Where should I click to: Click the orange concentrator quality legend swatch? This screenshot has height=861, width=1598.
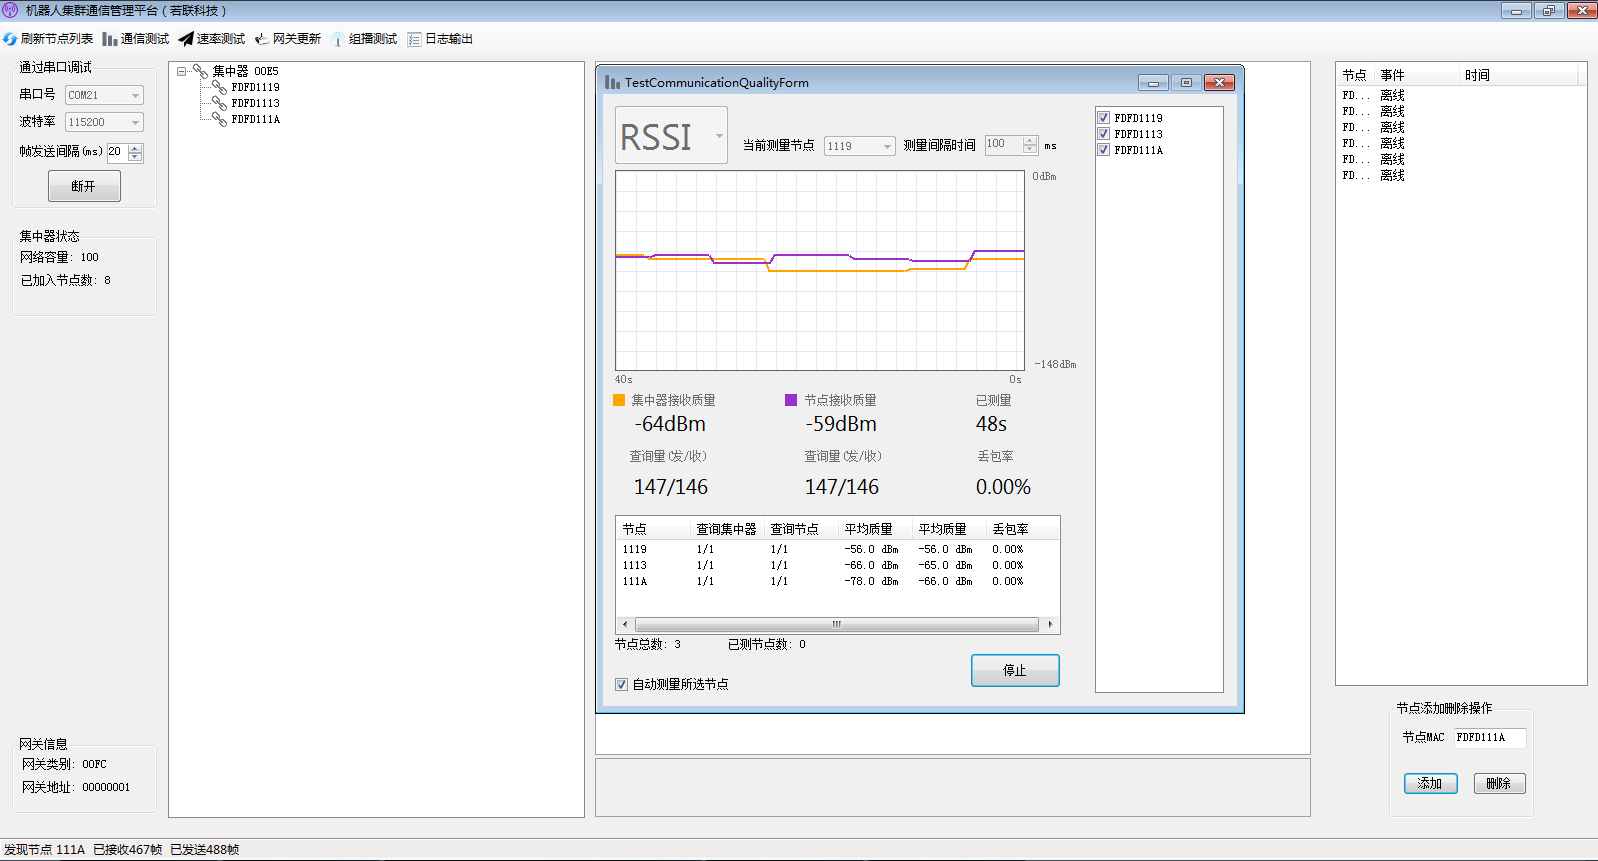pyautogui.click(x=619, y=400)
